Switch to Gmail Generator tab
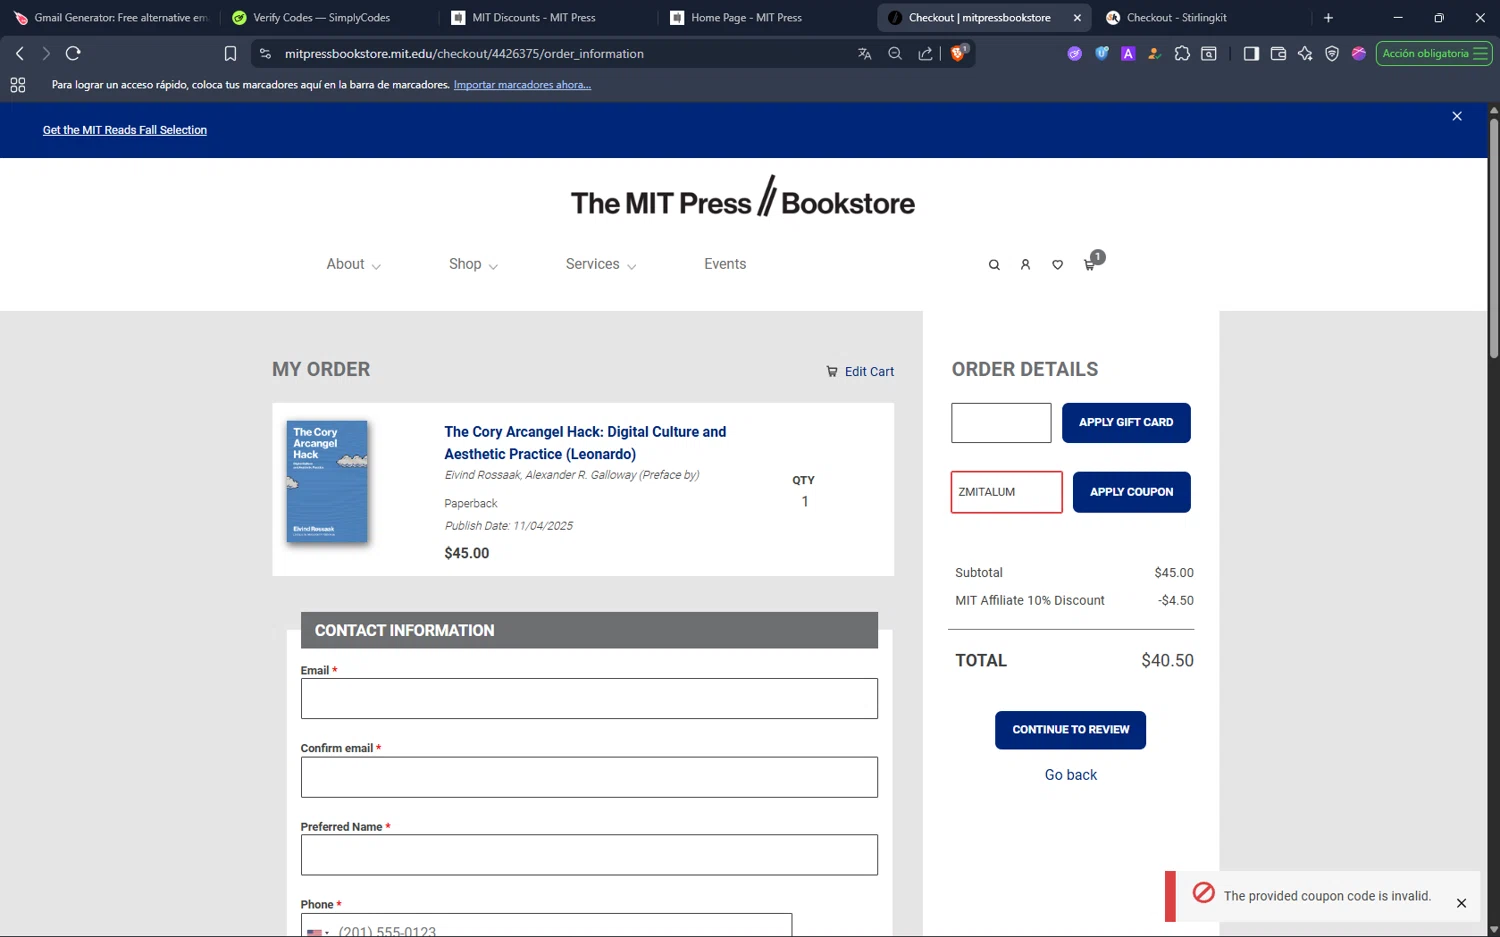The height and width of the screenshot is (937, 1500). [110, 18]
